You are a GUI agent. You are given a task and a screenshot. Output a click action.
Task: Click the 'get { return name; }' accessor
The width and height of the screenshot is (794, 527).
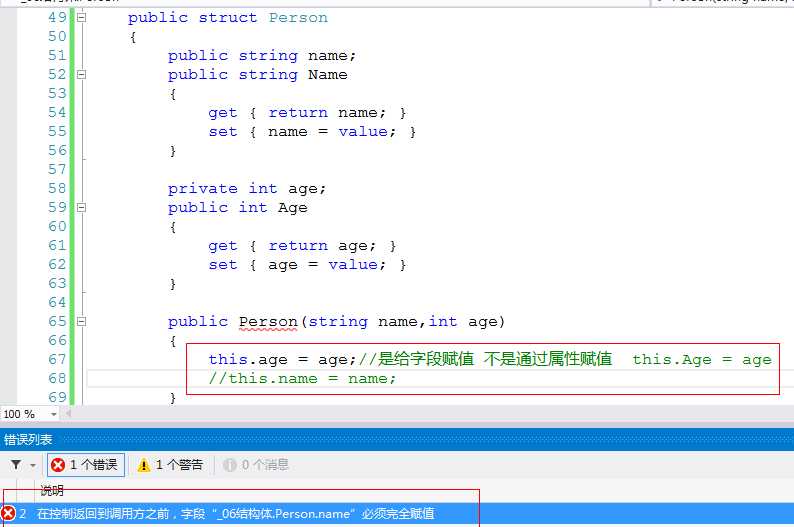[x=307, y=113]
